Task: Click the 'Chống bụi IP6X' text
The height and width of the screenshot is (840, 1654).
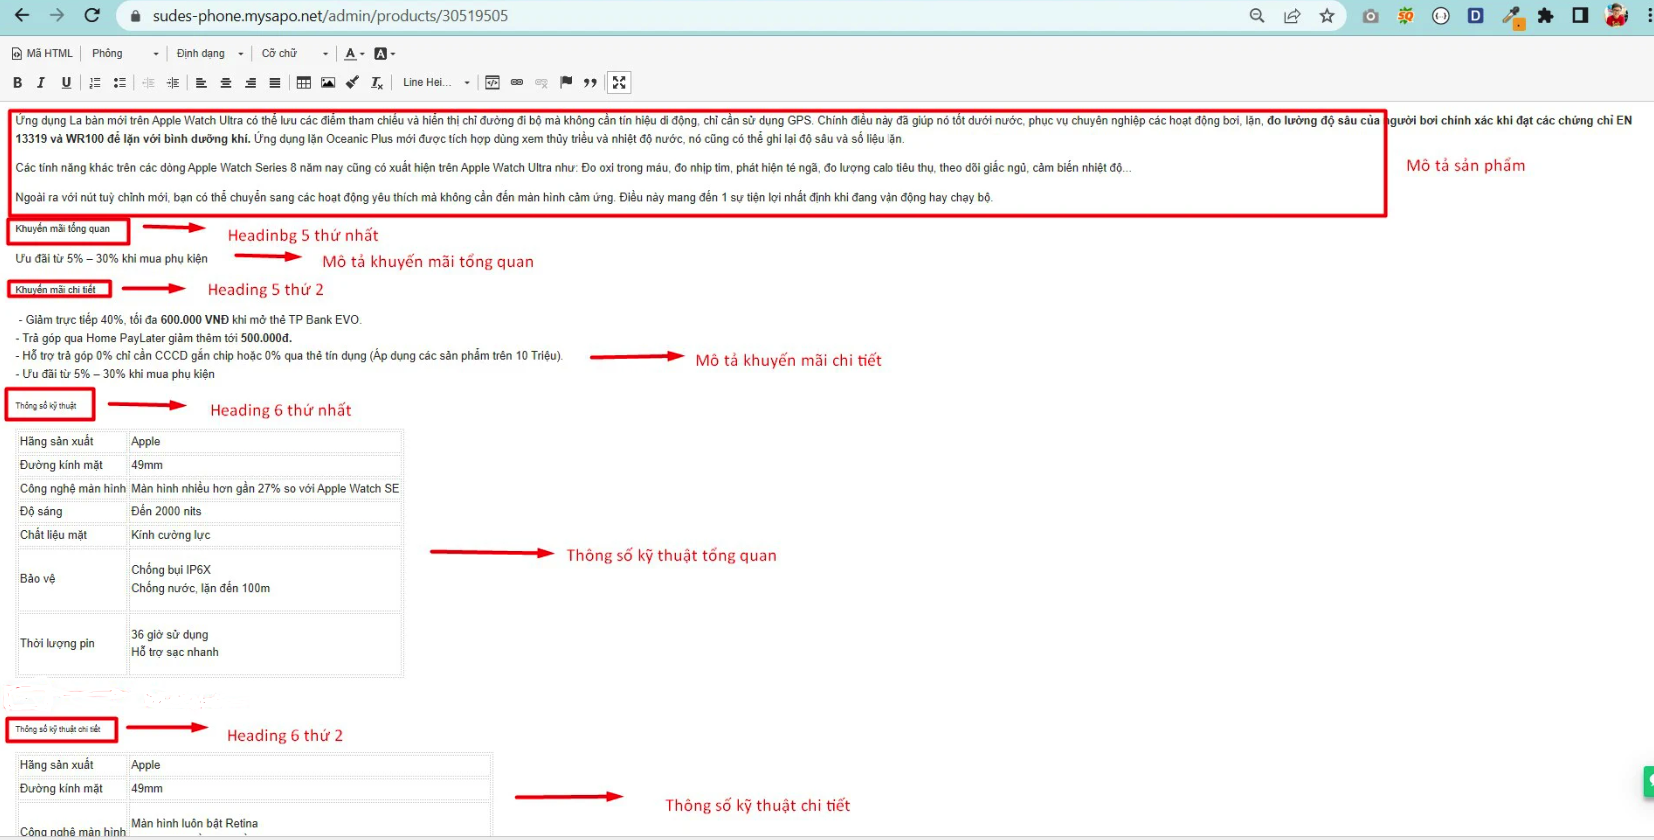Action: pos(171,570)
